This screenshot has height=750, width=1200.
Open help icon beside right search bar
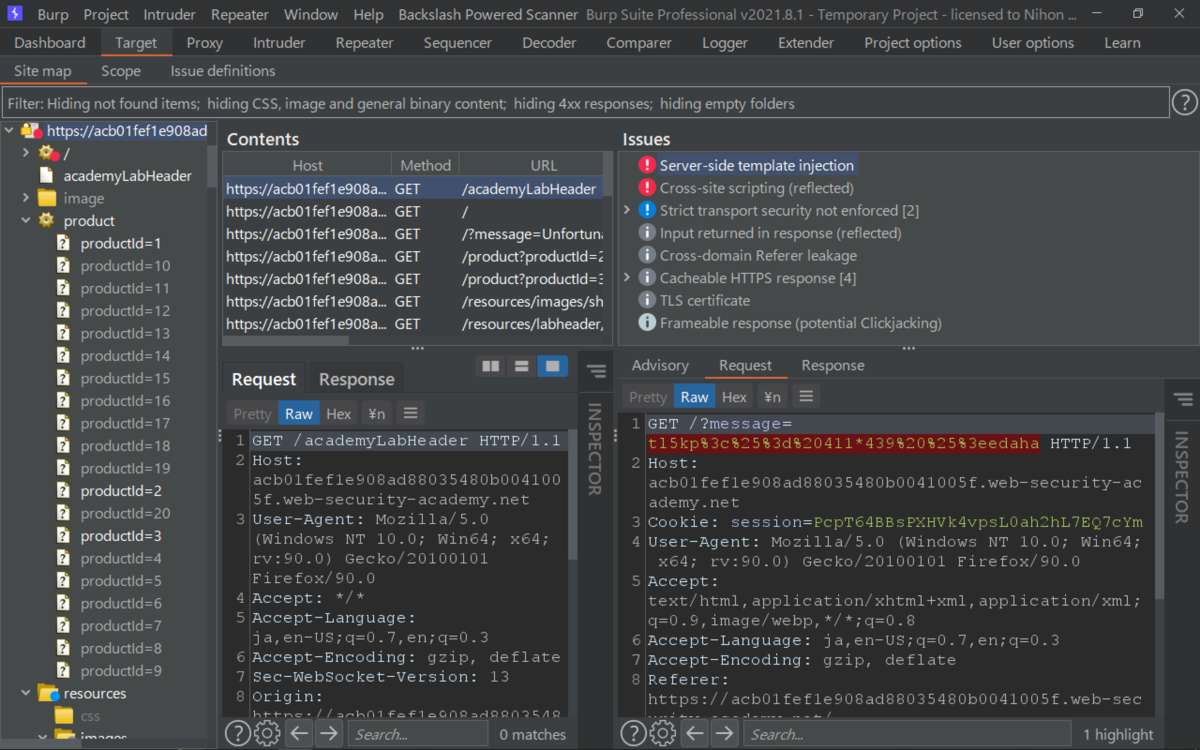(x=633, y=734)
